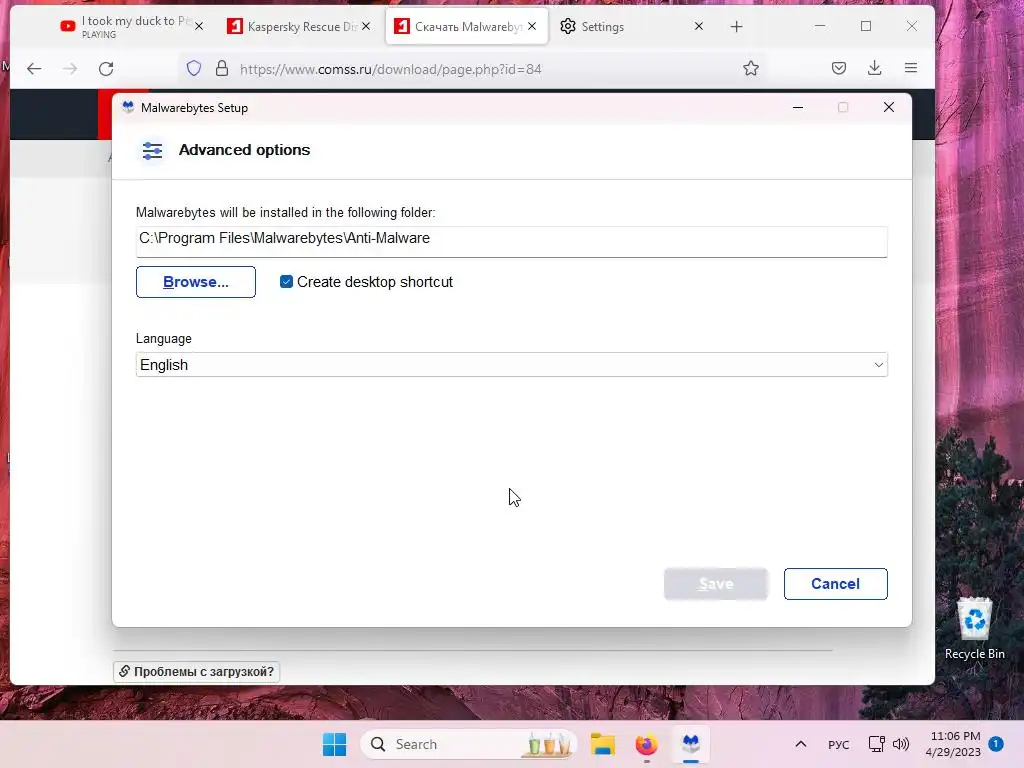This screenshot has height=768, width=1024.
Task: Close the Settings tab
Action: pyautogui.click(x=699, y=26)
